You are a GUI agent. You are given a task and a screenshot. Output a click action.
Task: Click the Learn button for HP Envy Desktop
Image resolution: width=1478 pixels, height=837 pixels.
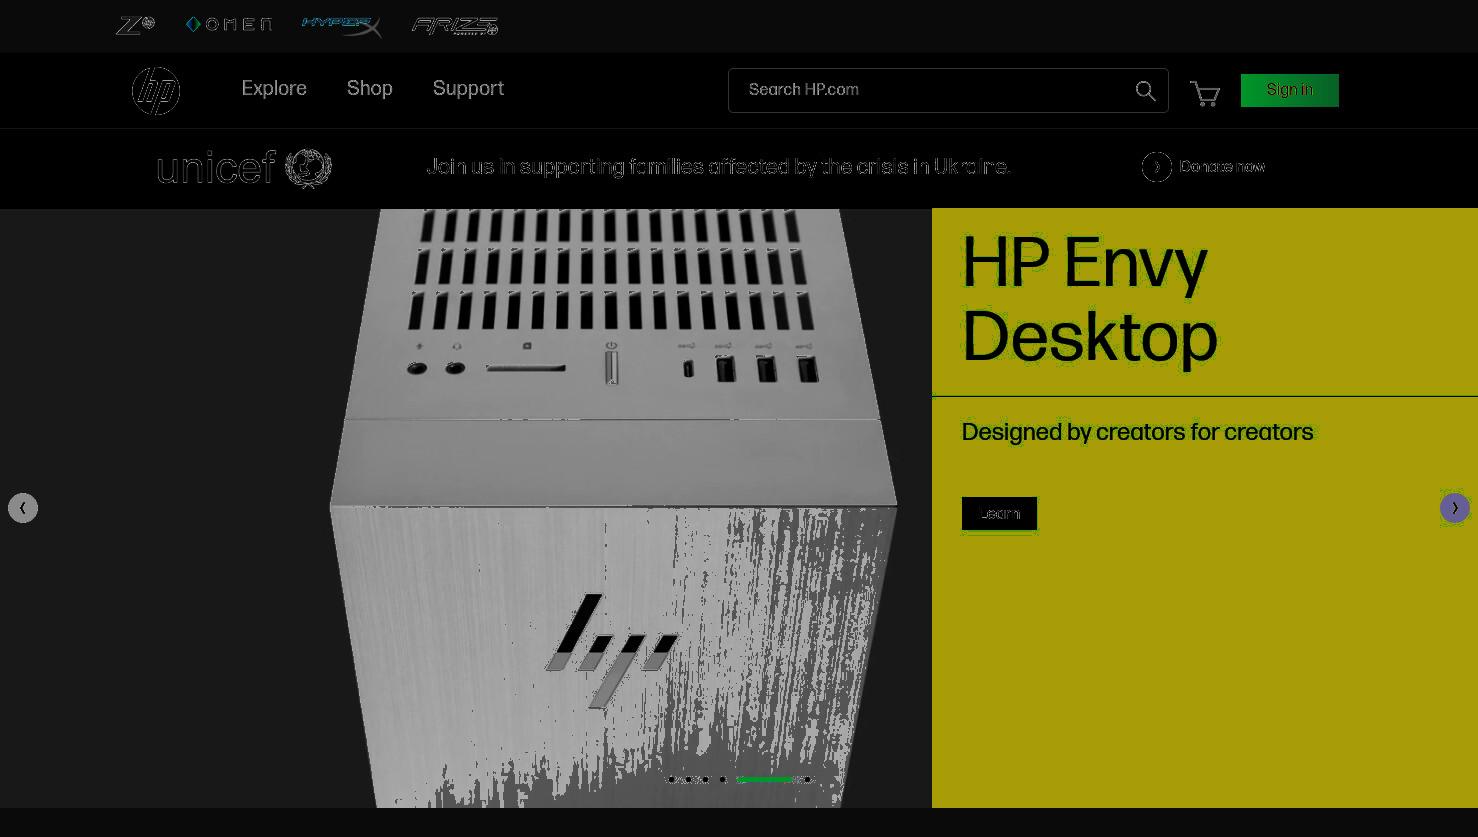(1000, 514)
